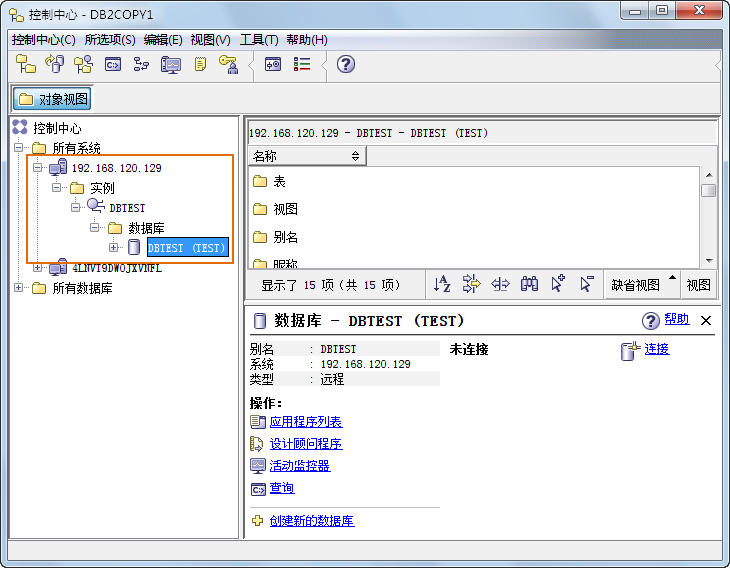Open the 活动监控器 link
Screen dimensions: 730x568
click(299, 466)
